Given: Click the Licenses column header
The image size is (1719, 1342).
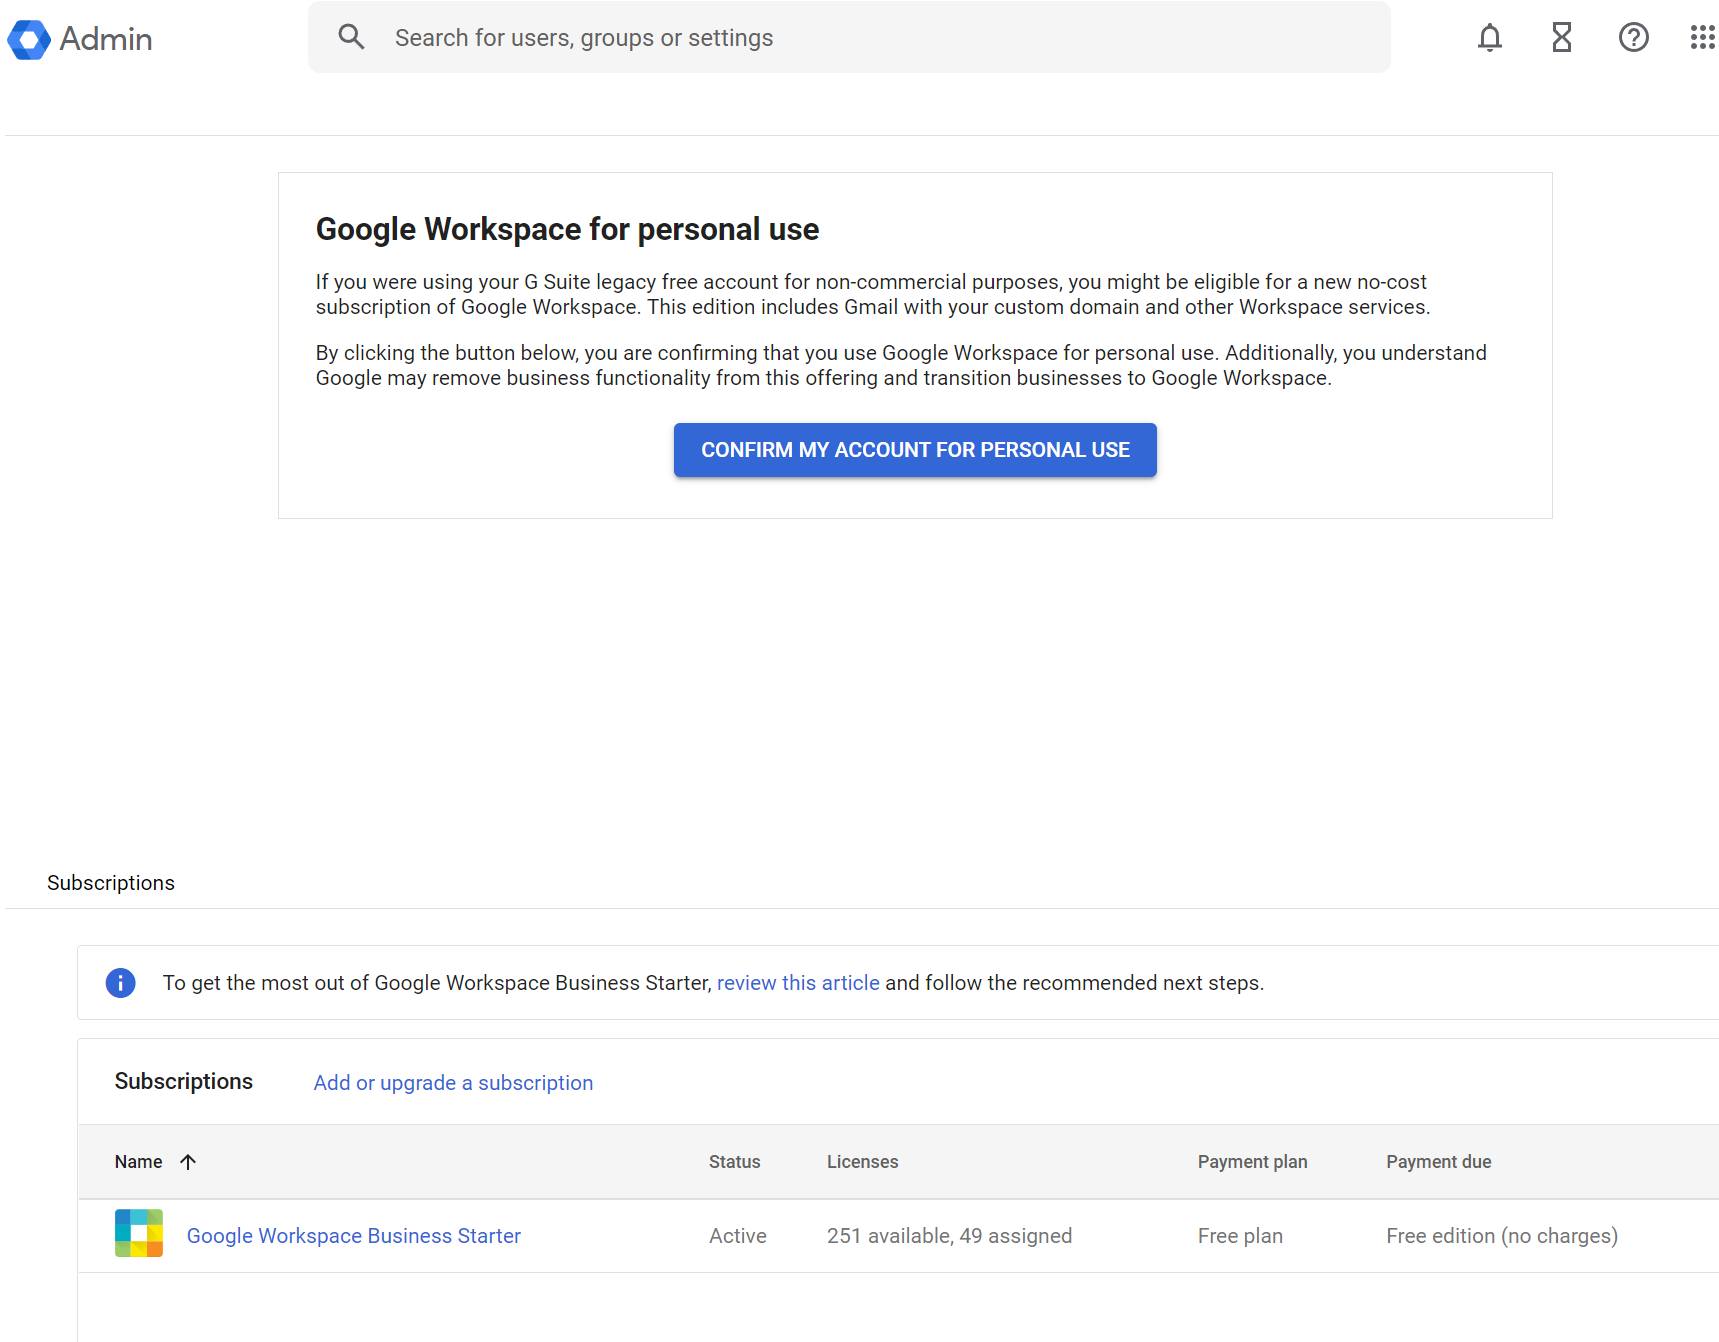Looking at the screenshot, I should 862,1162.
